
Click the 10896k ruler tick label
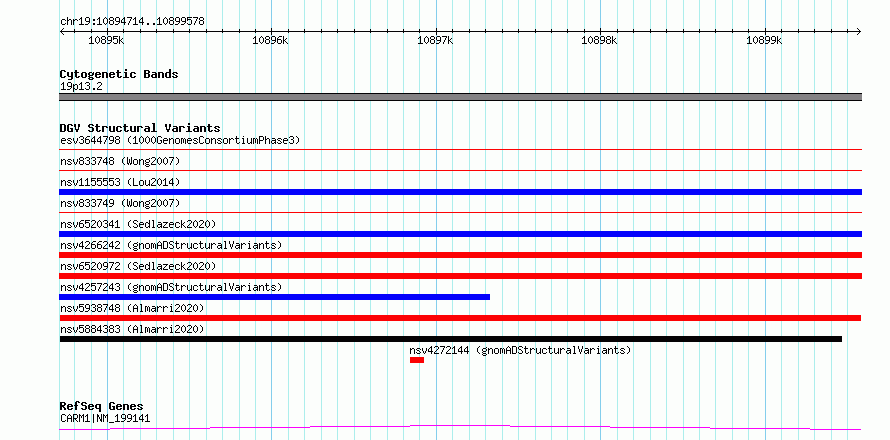[x=270, y=40]
